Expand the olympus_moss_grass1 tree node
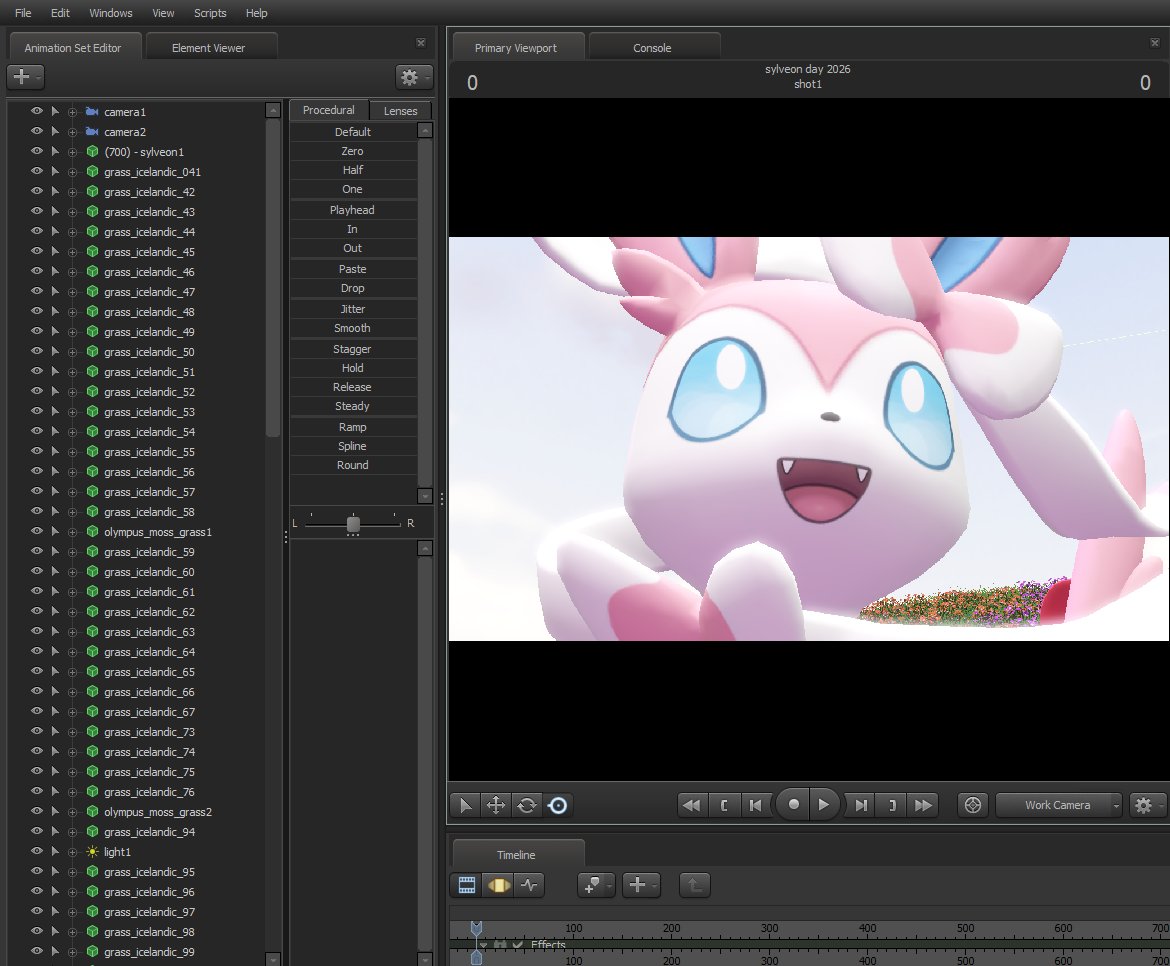This screenshot has width=1170, height=966. pos(72,533)
